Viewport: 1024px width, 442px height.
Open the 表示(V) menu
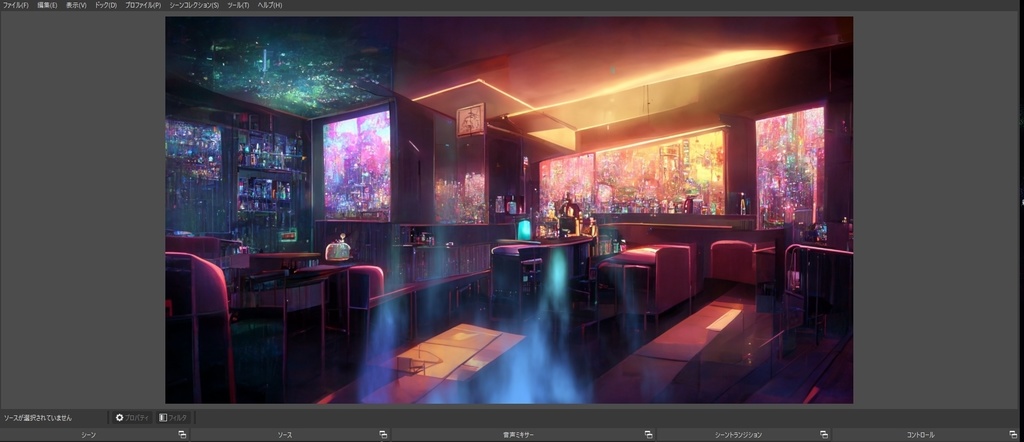tap(76, 5)
